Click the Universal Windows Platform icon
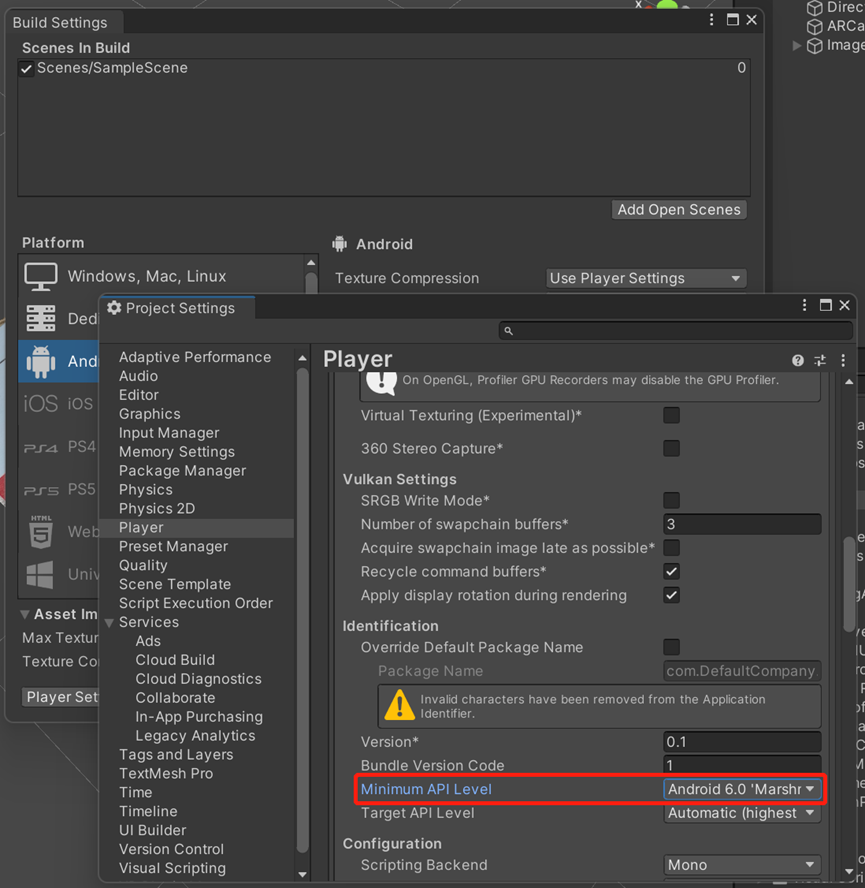This screenshot has width=865, height=888. tap(40, 574)
